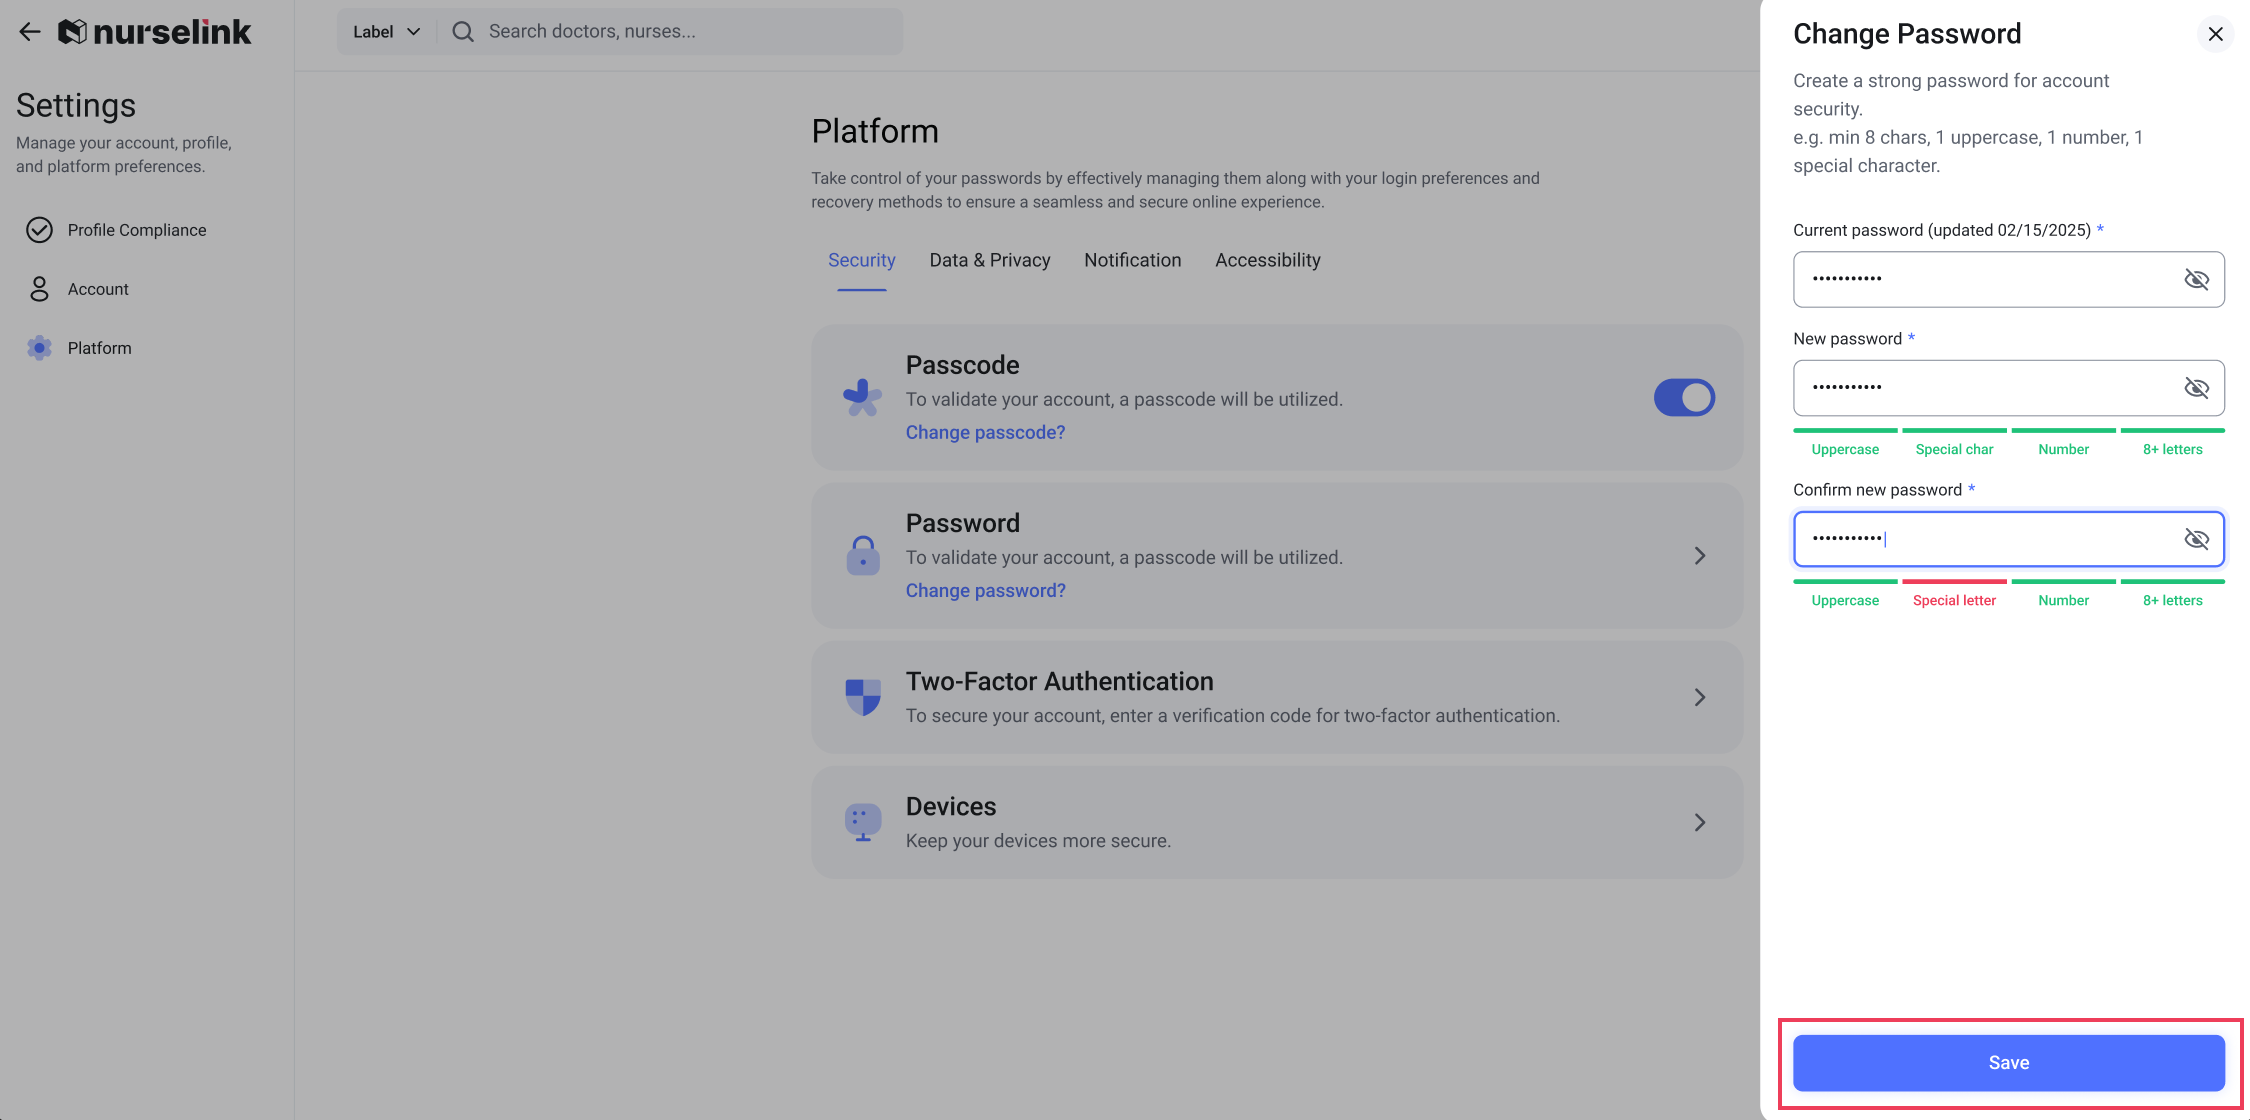Save the new password
2250x1120 pixels.
[x=2008, y=1063]
